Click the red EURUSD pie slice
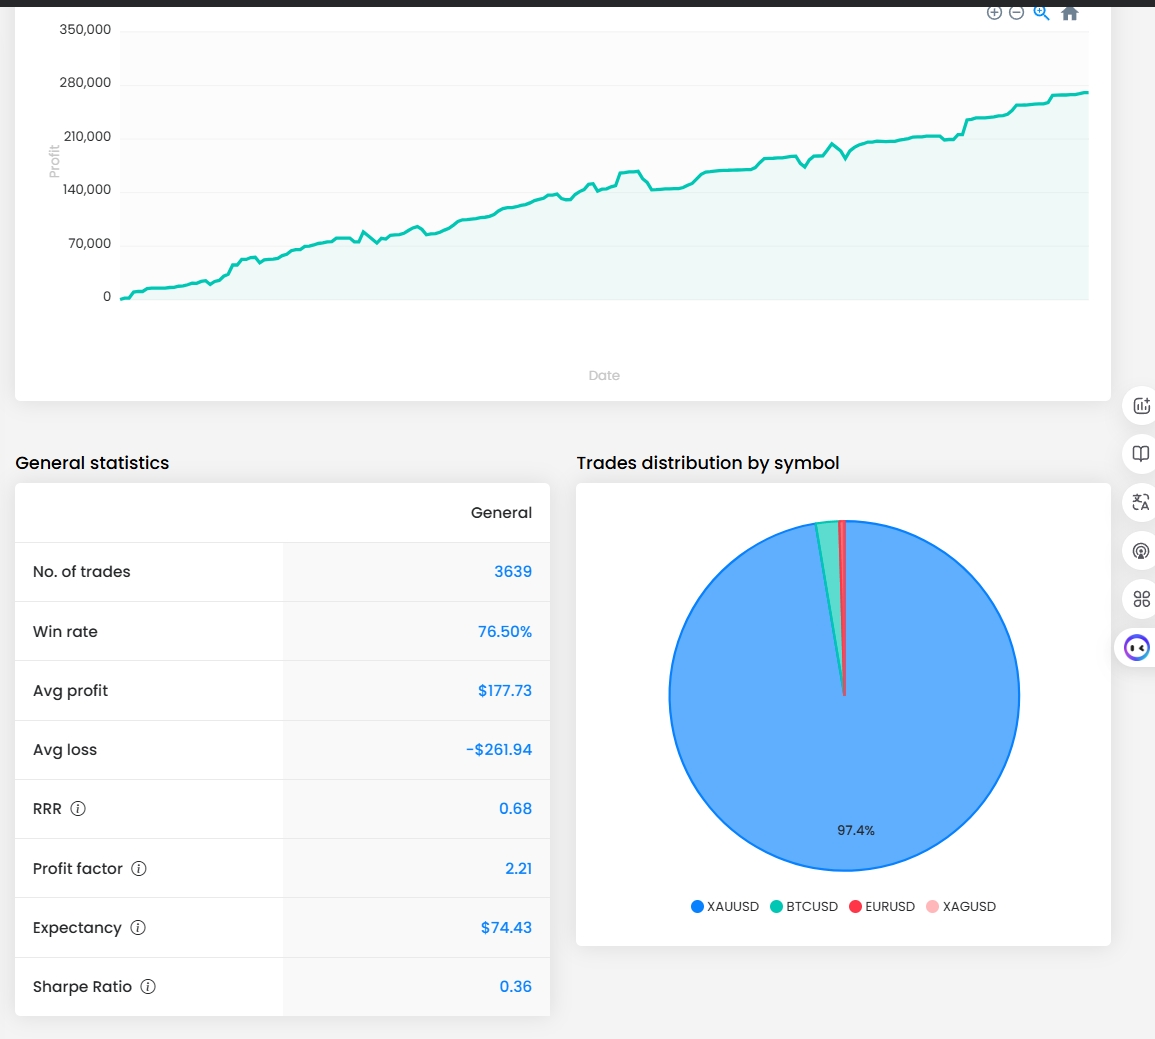The width and height of the screenshot is (1155, 1039). click(x=843, y=567)
